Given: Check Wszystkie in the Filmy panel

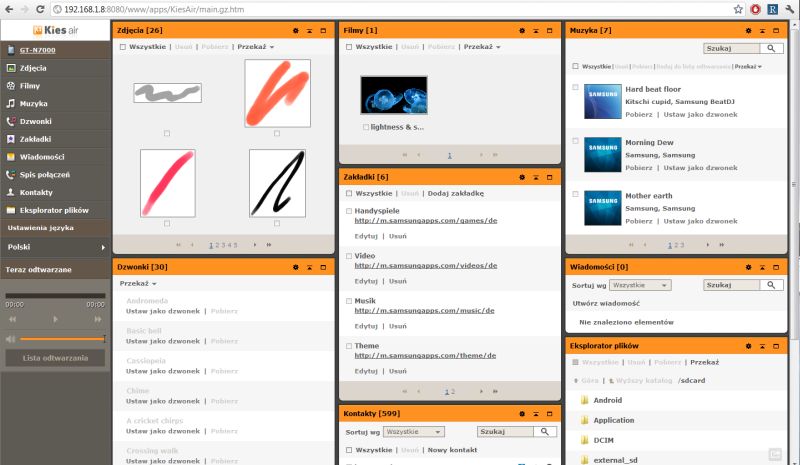Looking at the screenshot, I should point(349,47).
